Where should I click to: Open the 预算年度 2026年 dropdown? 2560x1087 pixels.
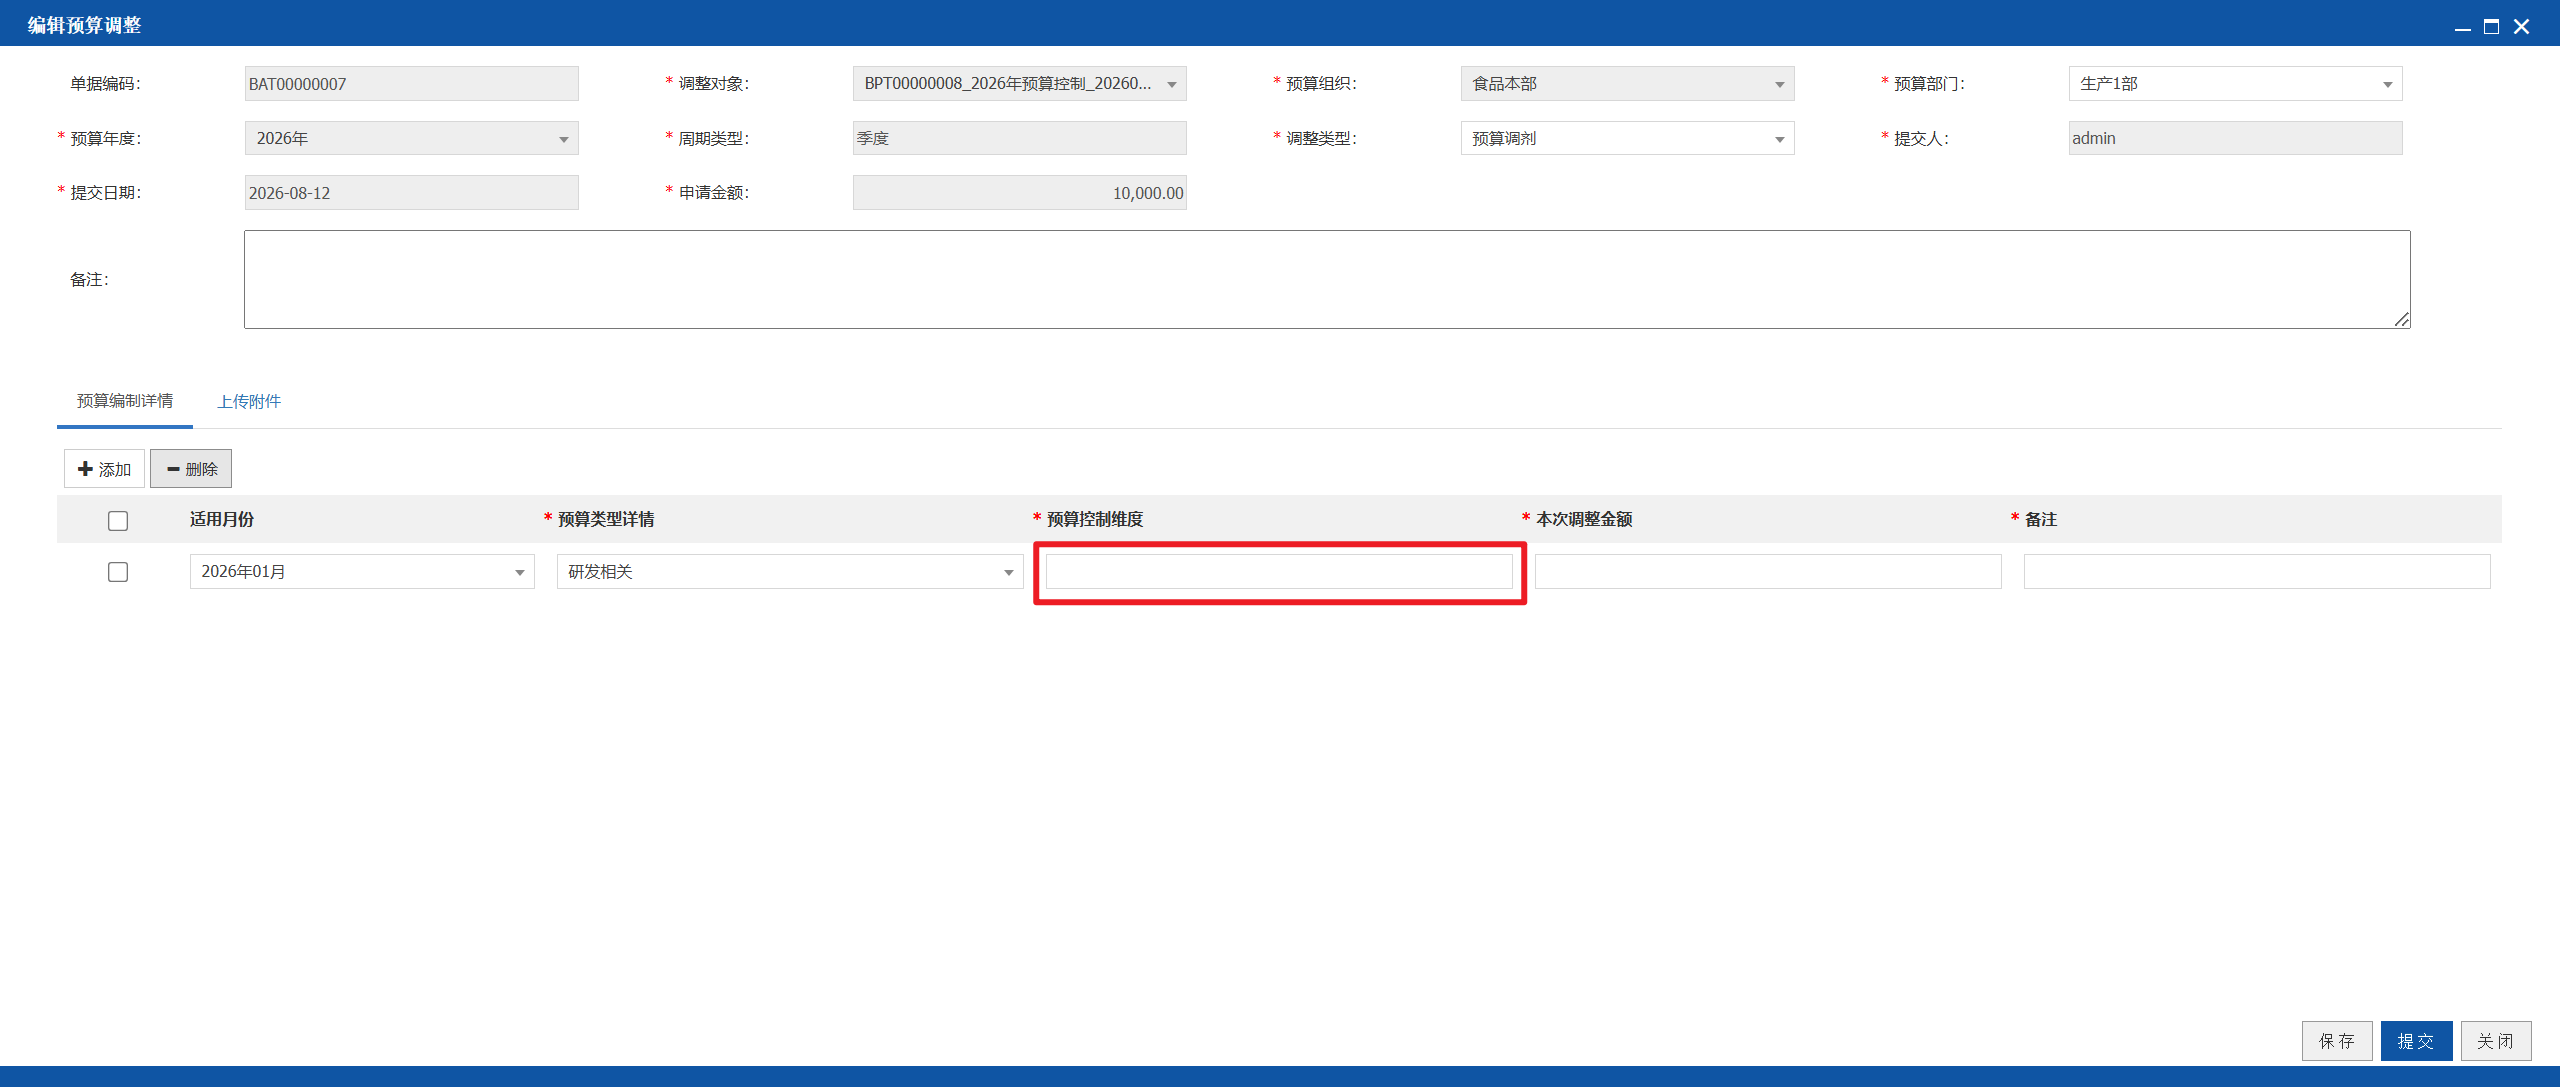pyautogui.click(x=412, y=138)
